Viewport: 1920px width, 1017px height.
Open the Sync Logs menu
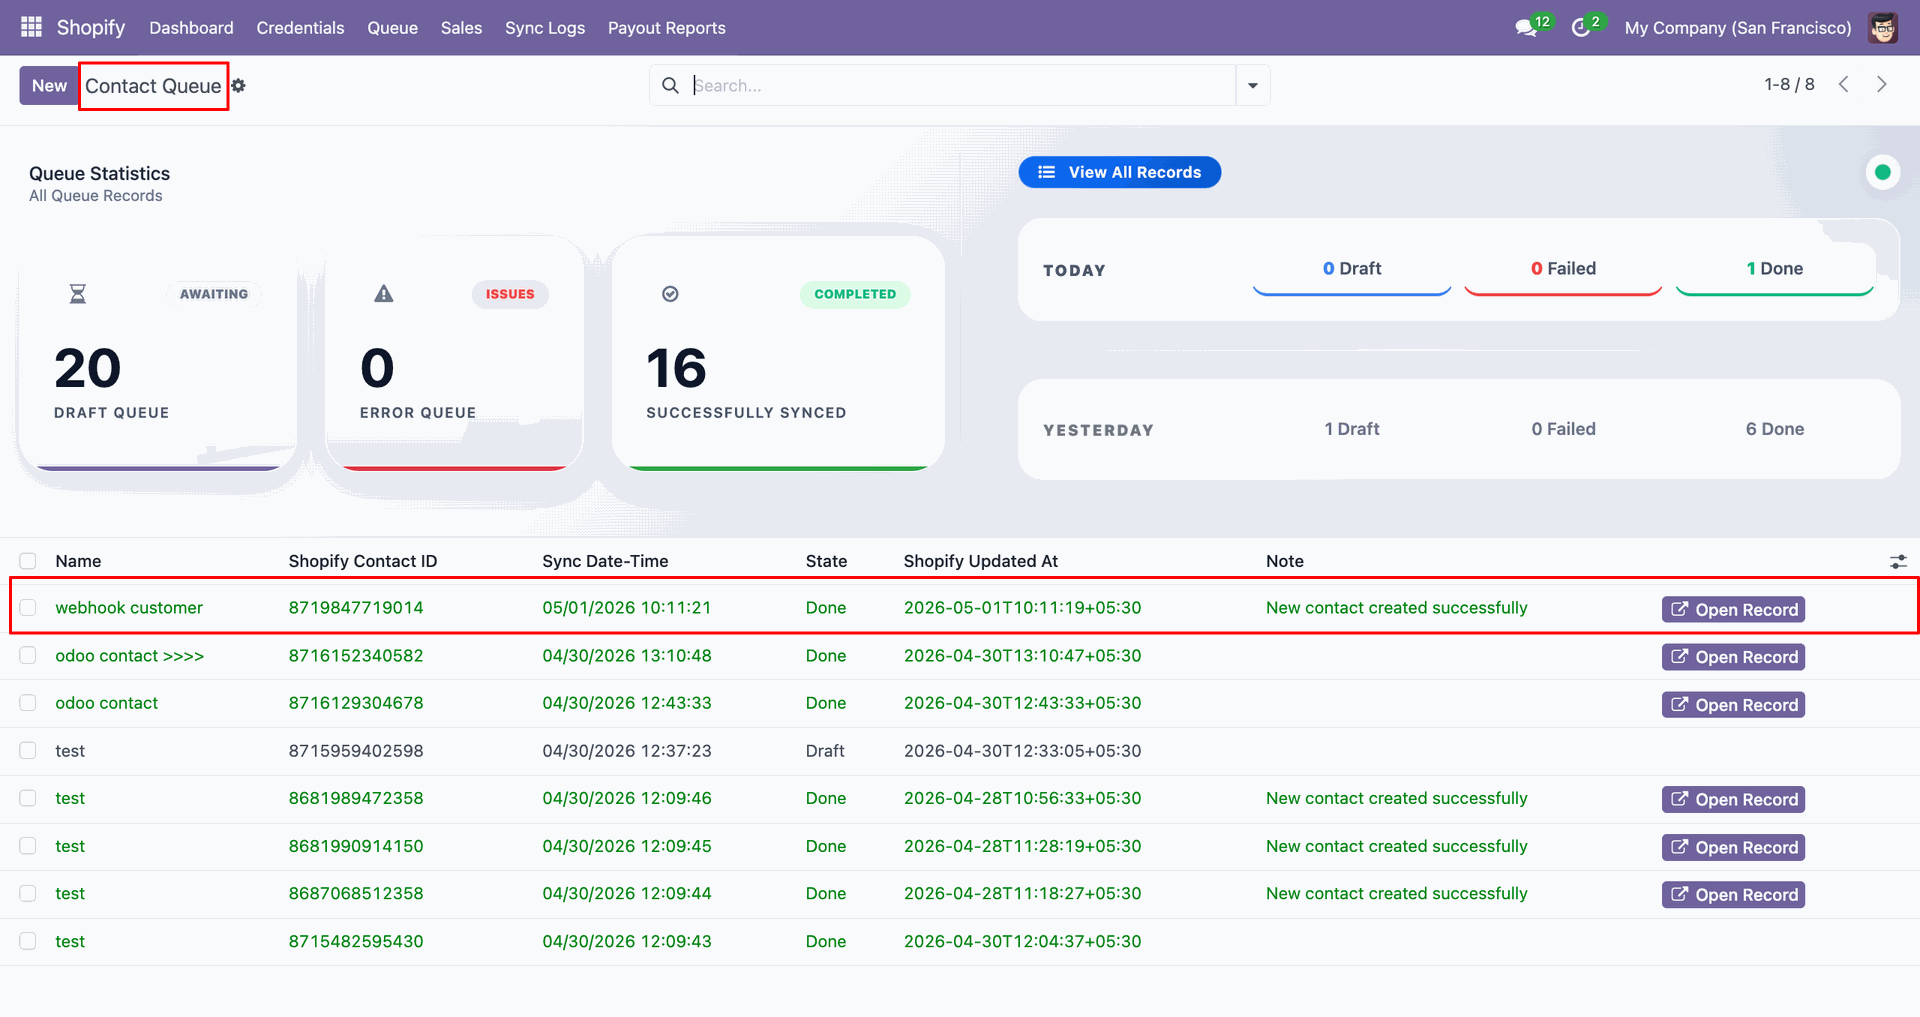545,28
